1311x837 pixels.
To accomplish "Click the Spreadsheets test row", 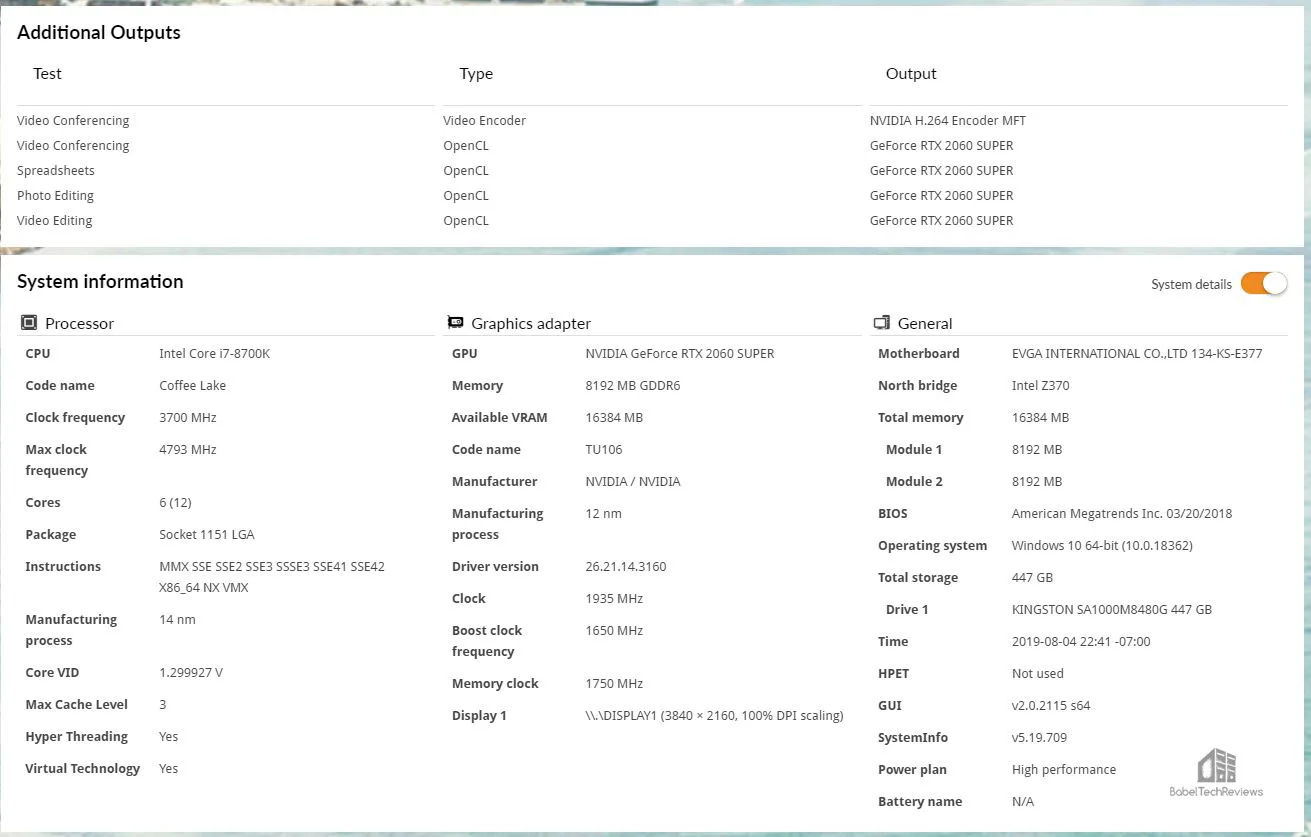I will coord(56,170).
